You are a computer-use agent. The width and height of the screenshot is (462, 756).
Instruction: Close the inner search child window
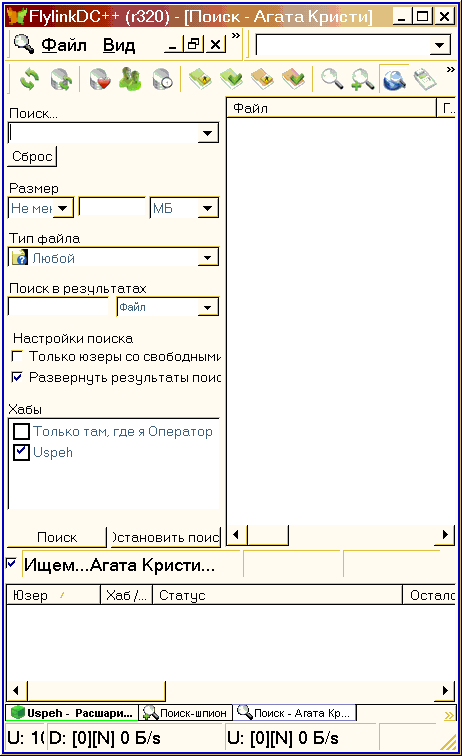click(216, 44)
